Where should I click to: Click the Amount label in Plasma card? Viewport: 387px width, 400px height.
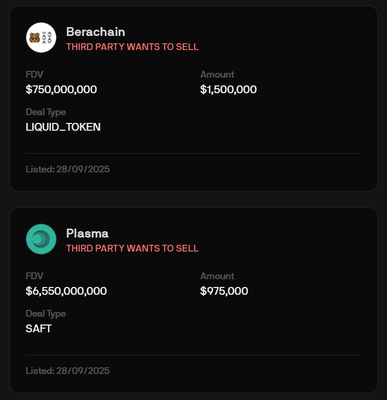tap(217, 276)
